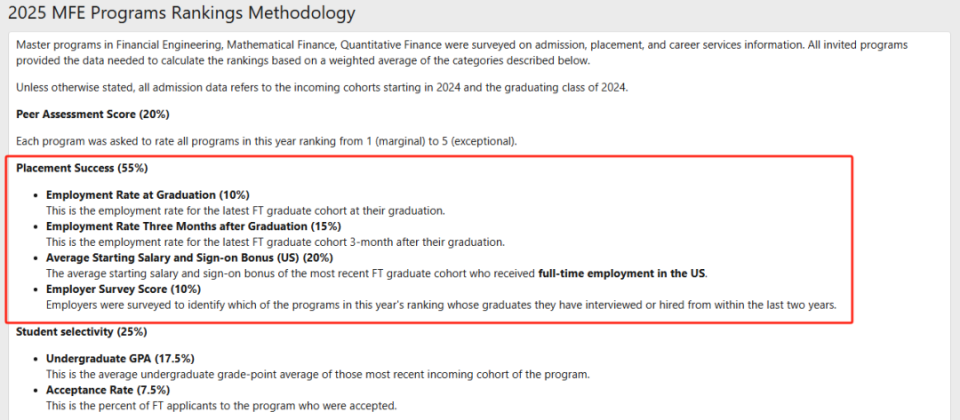This screenshot has height=420, width=960.
Task: Select the Peer Assessment Score (20%) heading
Action: pyautogui.click(x=93, y=114)
